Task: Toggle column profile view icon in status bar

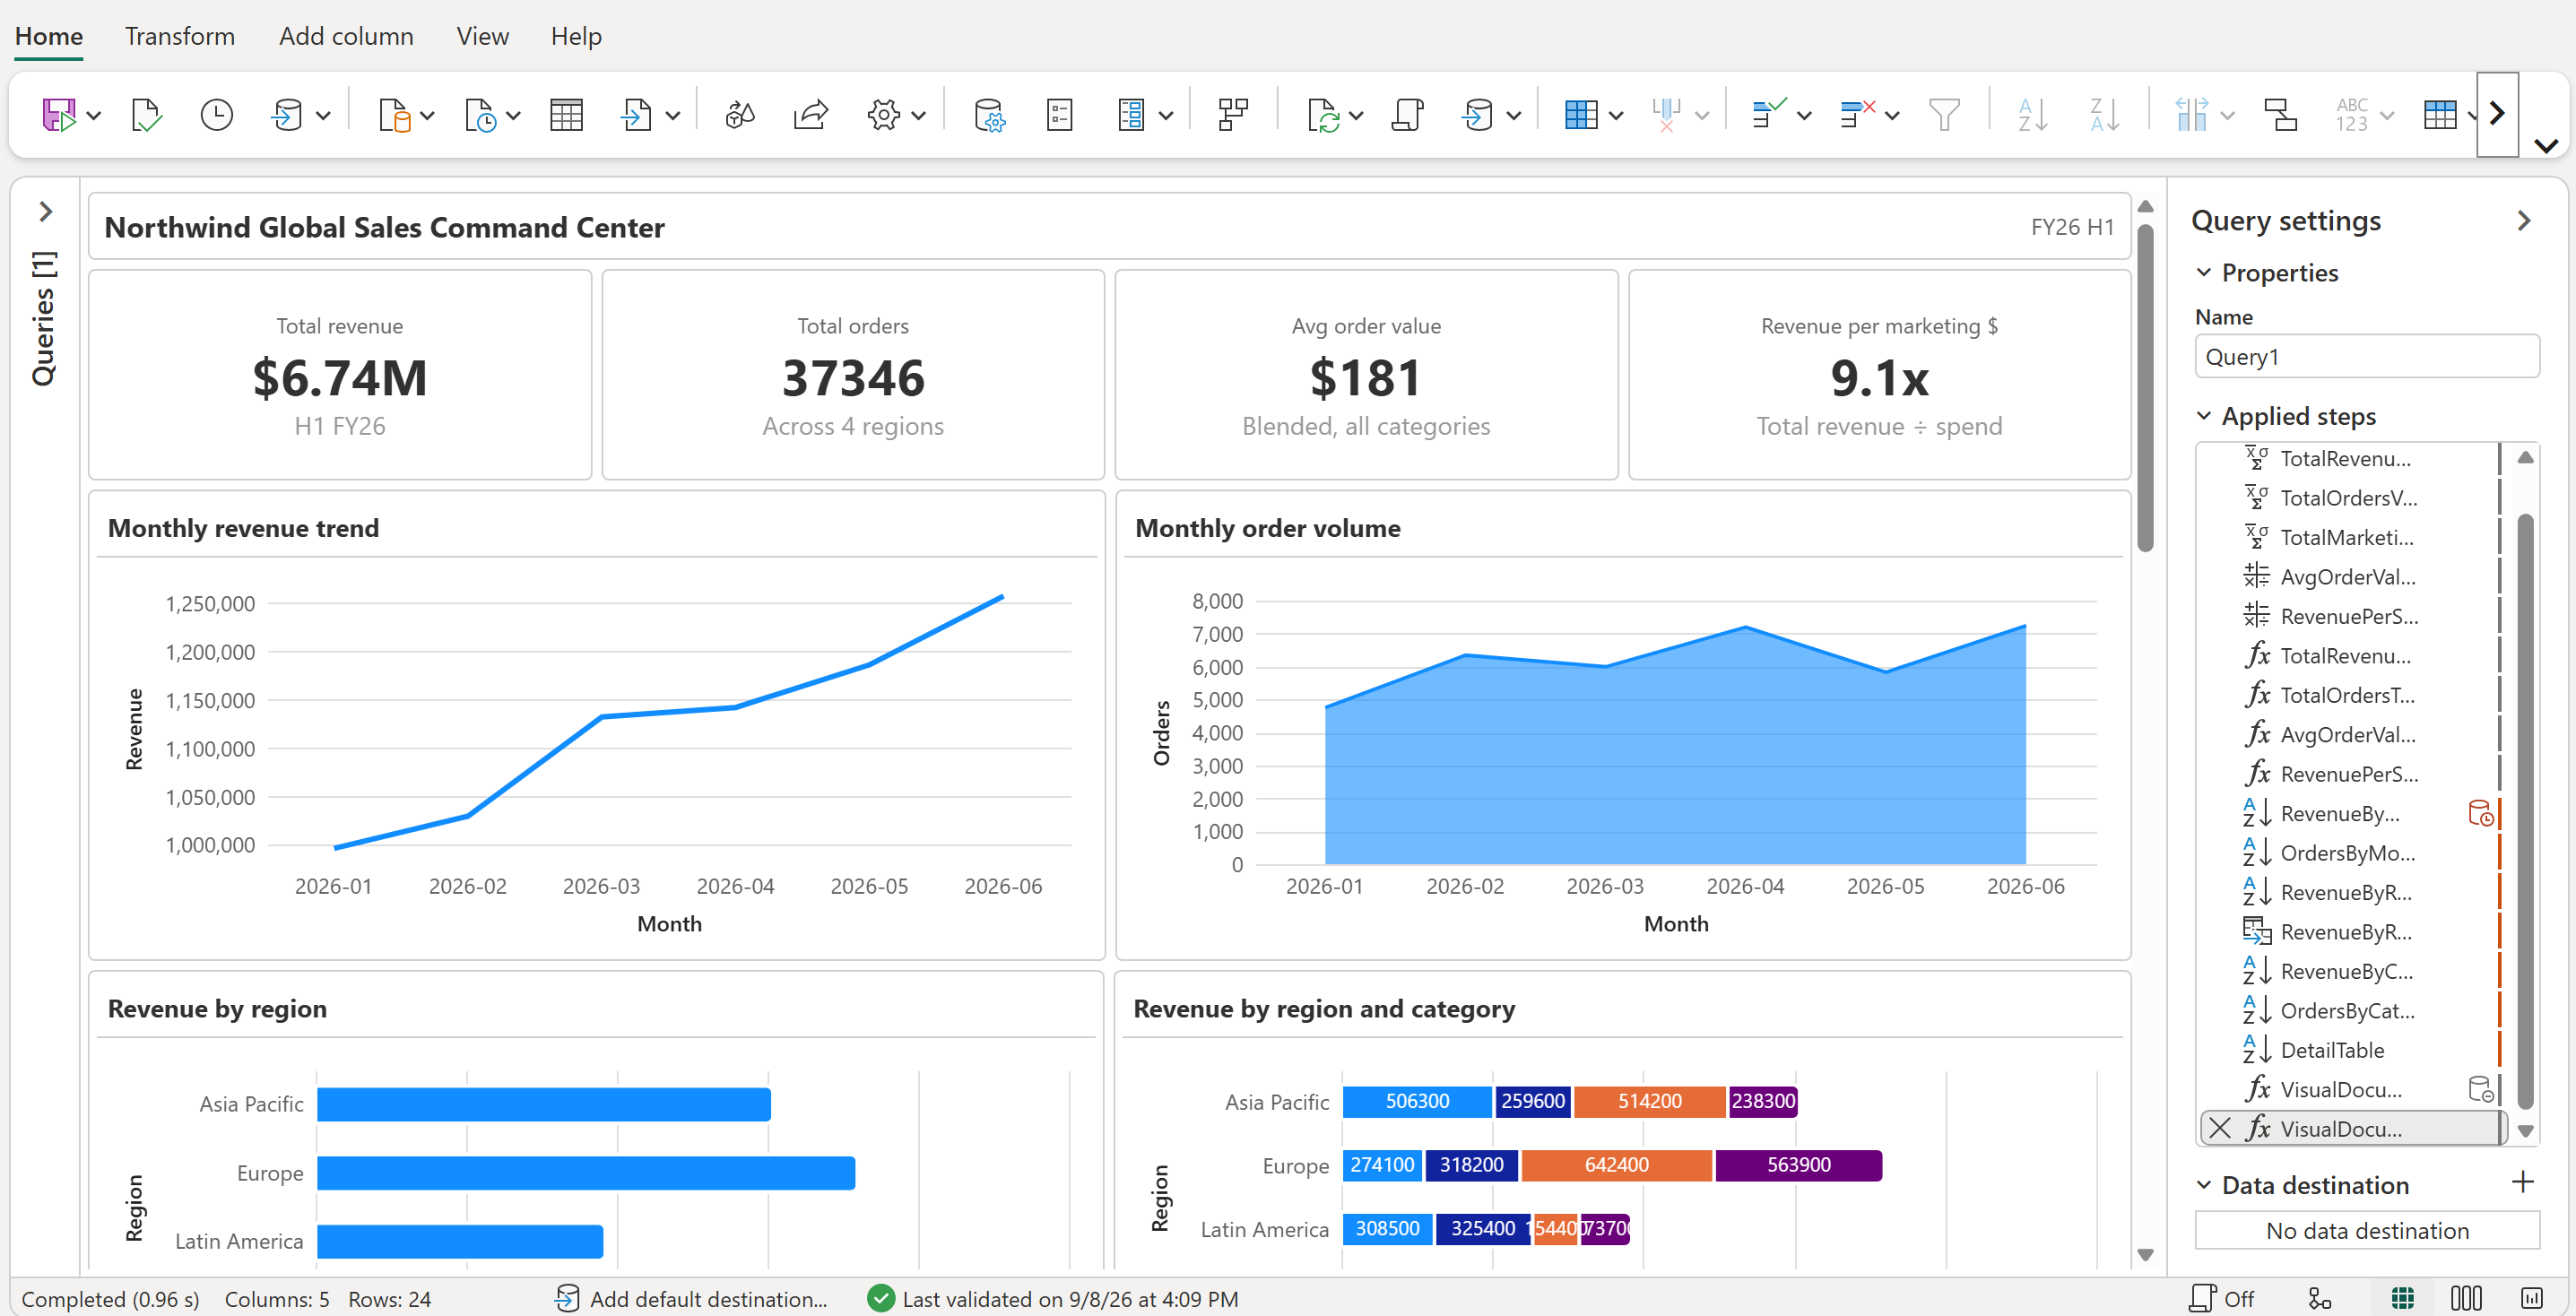Action: [2532, 1298]
